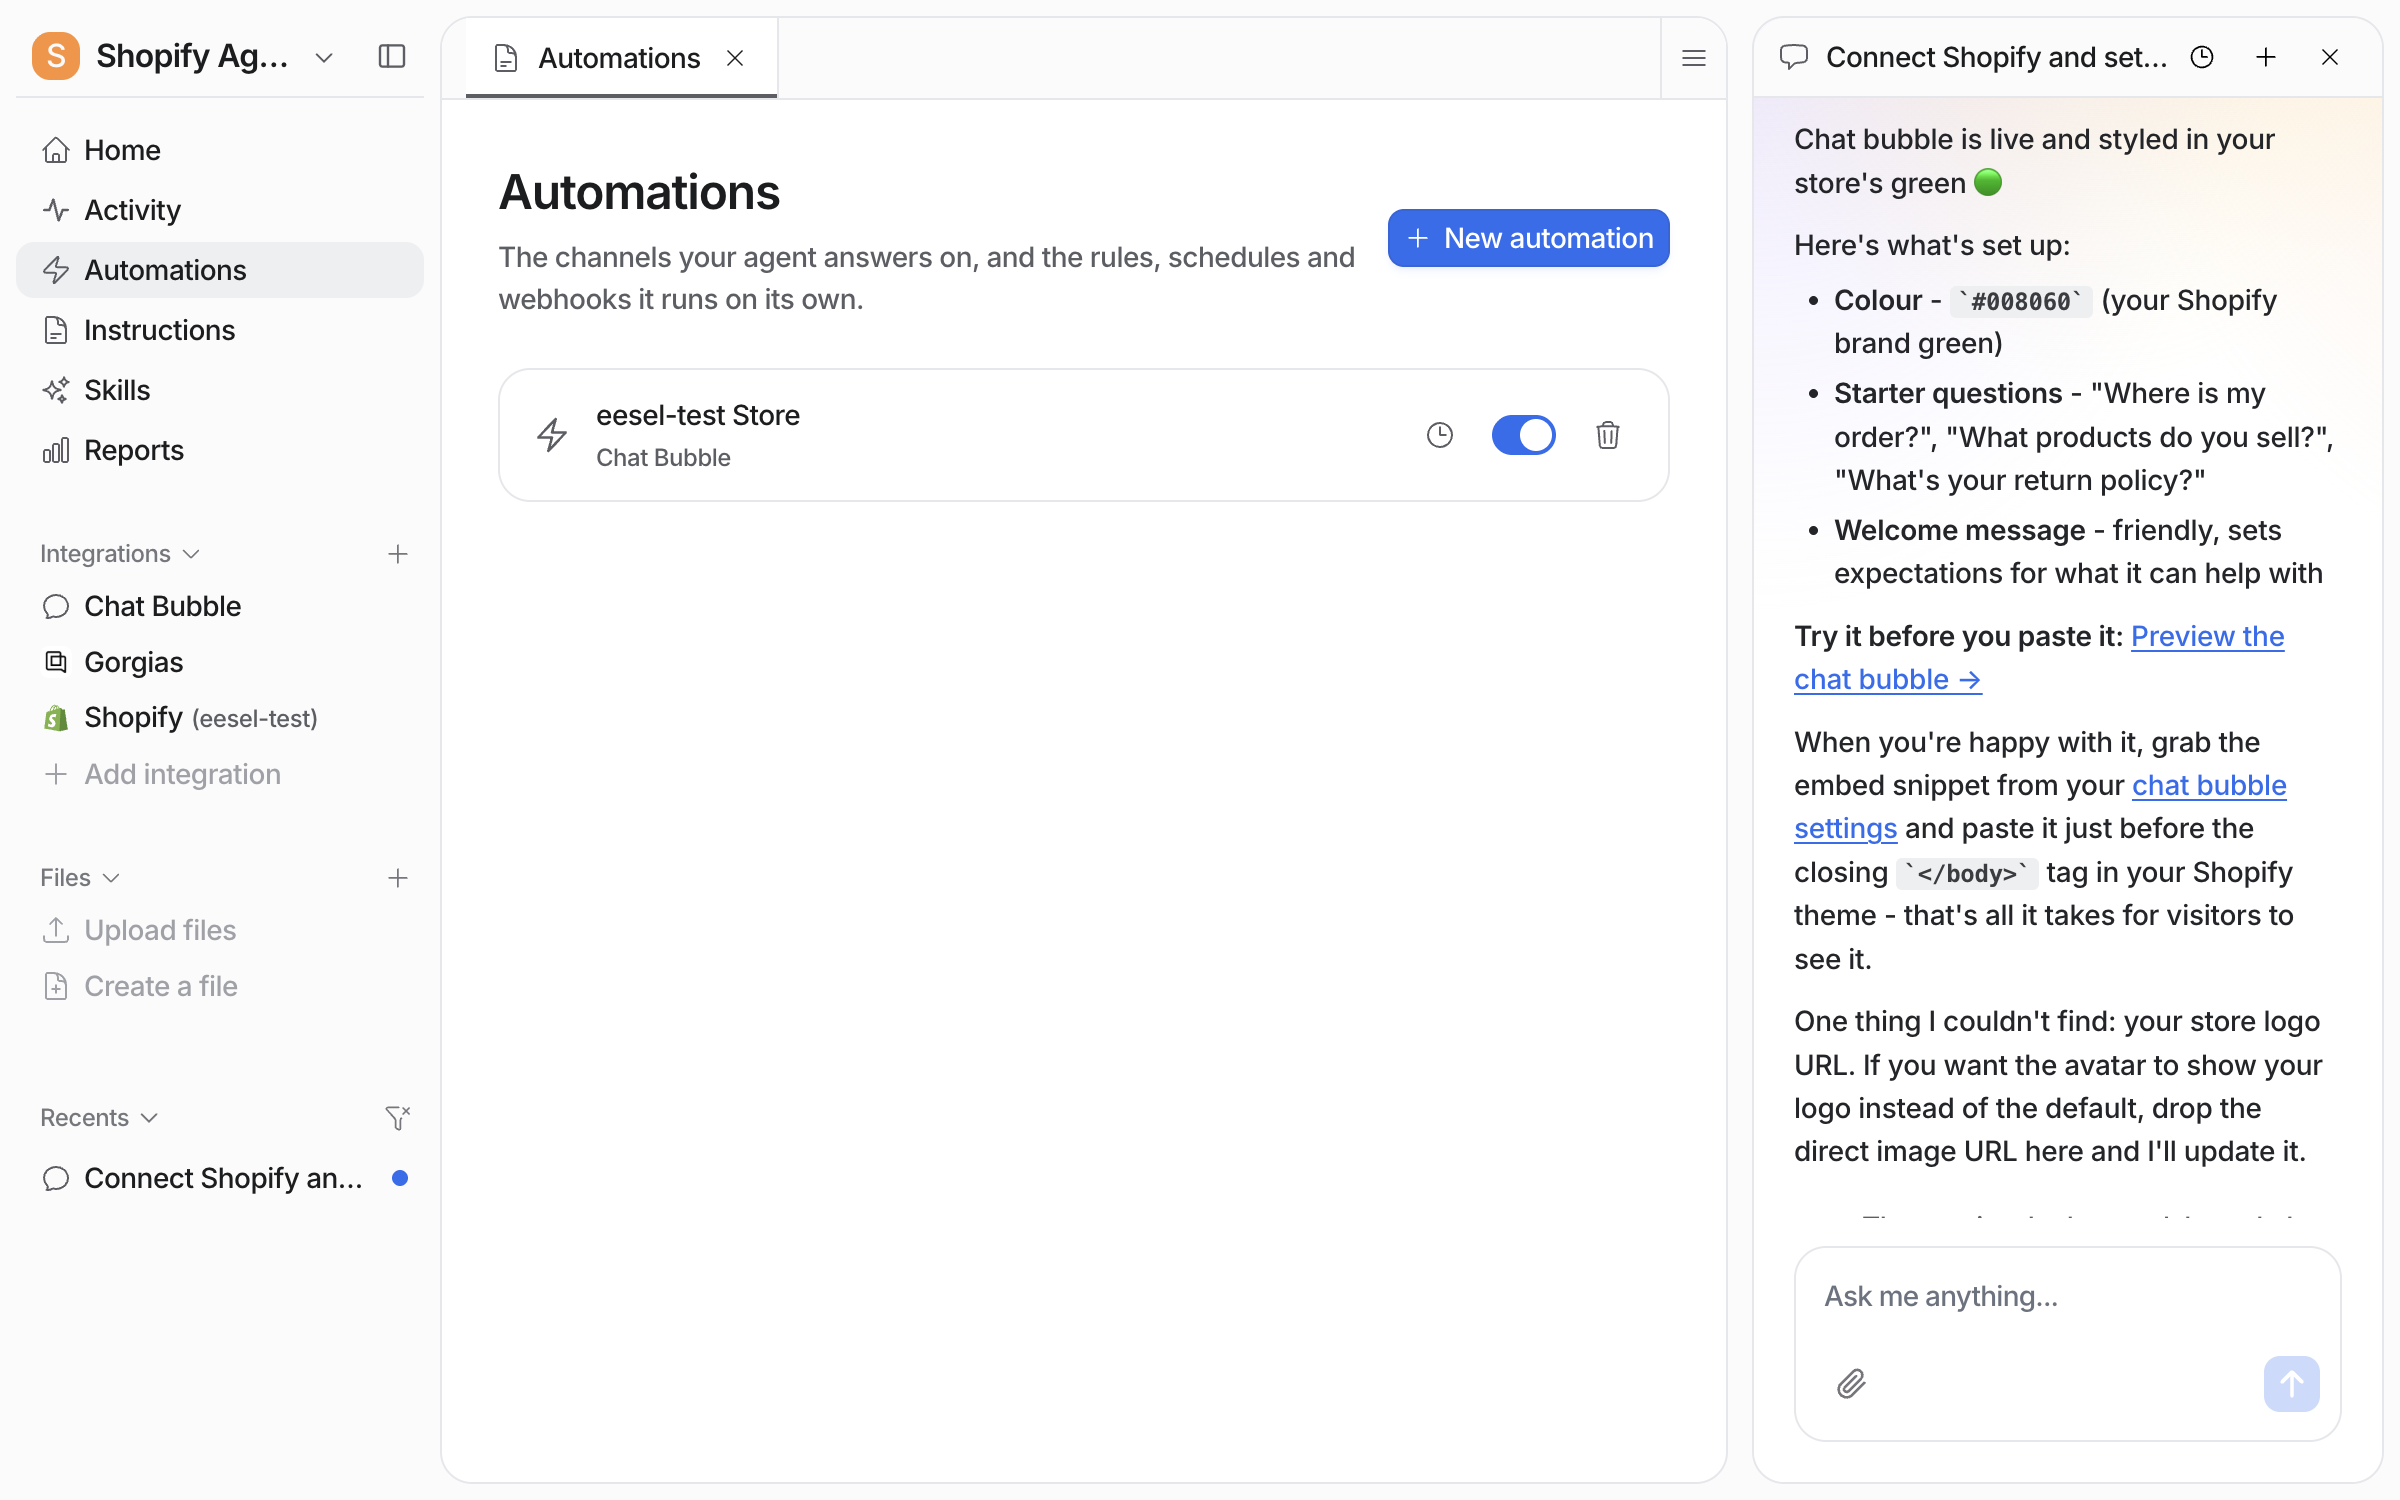Image resolution: width=2400 pixels, height=1500 pixels.
Task: Click New automation button
Action: coord(1528,238)
